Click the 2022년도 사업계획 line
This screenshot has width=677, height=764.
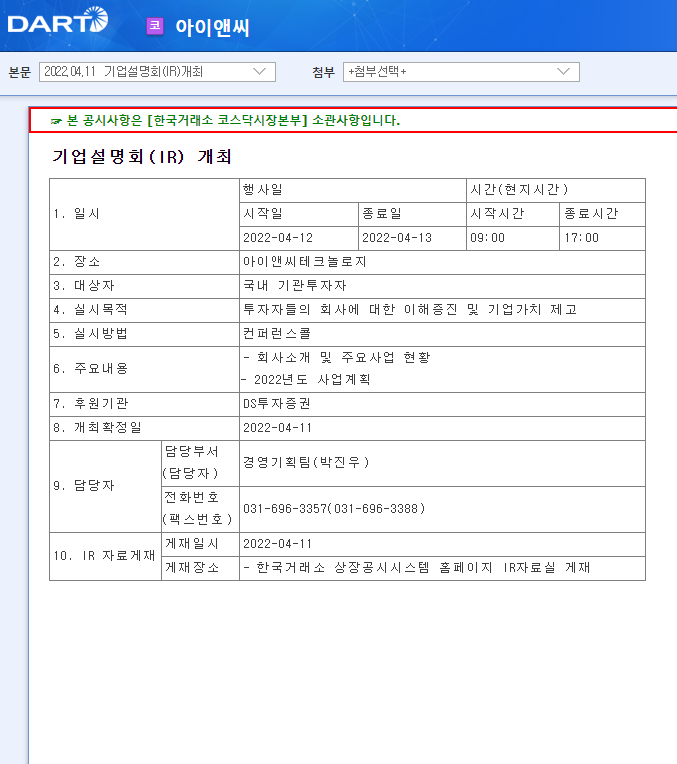click(x=307, y=380)
